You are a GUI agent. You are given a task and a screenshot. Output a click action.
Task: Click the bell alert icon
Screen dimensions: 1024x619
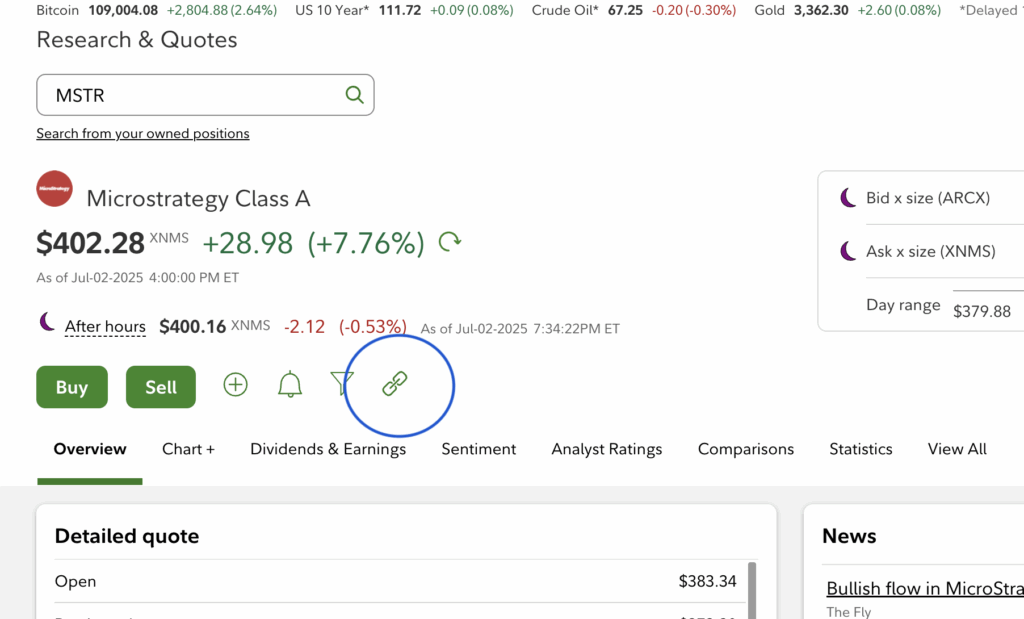click(x=290, y=385)
